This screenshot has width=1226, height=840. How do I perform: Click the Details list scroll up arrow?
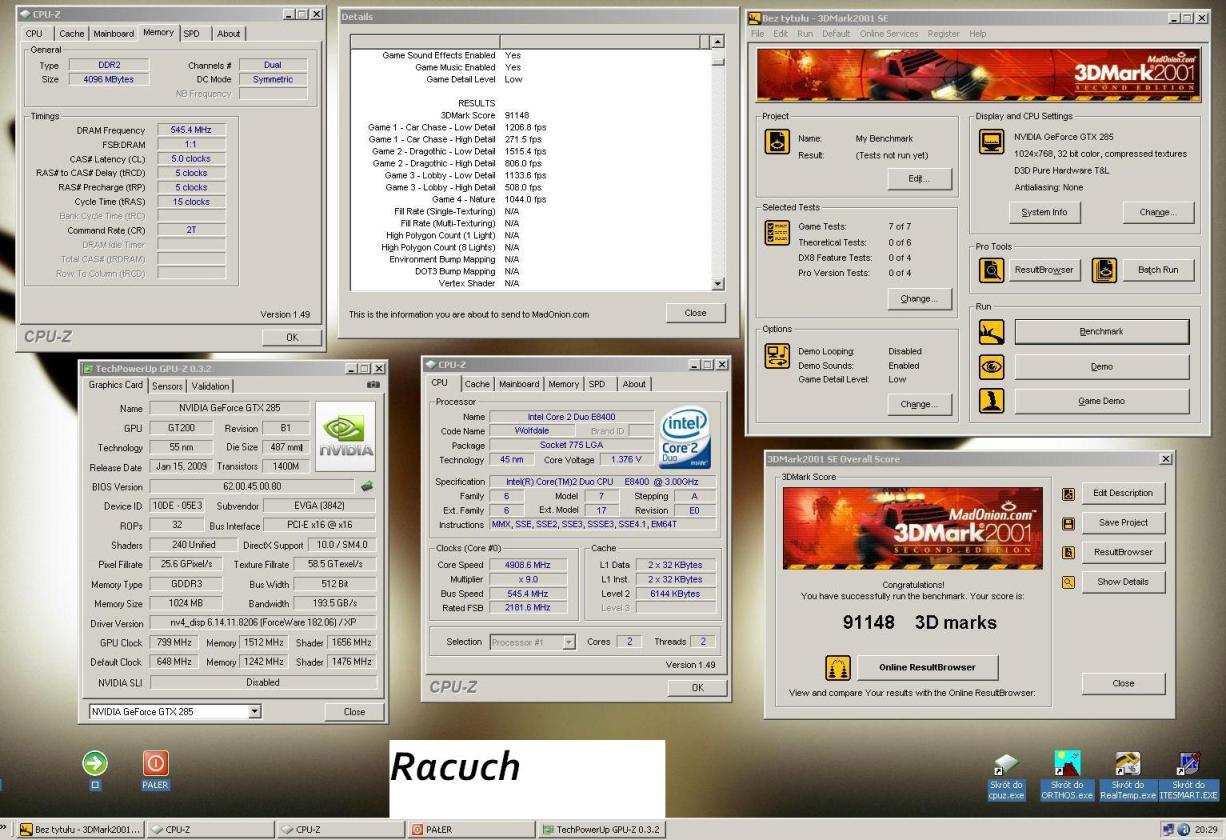click(716, 41)
